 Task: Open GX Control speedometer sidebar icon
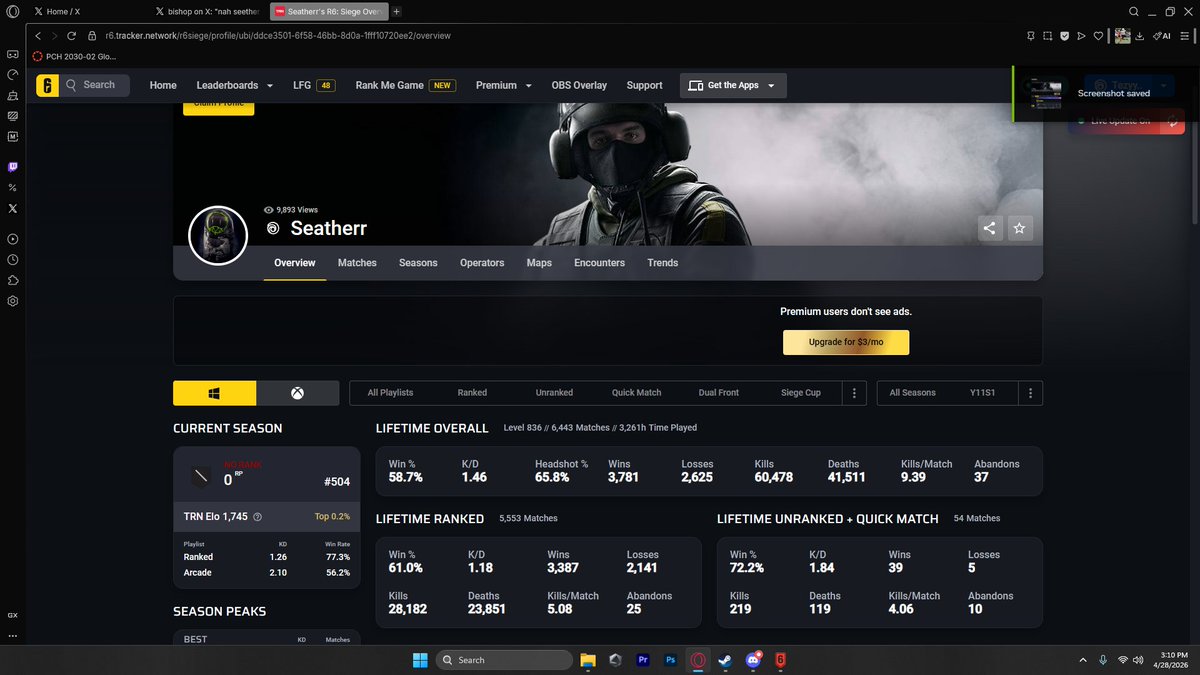click(12, 75)
